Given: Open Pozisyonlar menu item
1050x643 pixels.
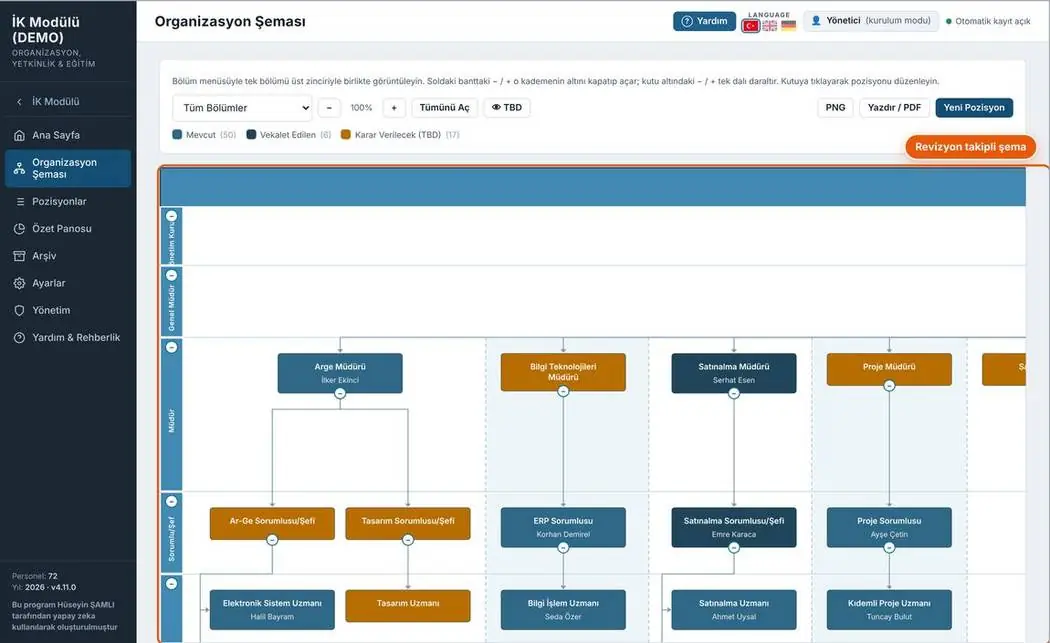Looking at the screenshot, I should point(68,202).
